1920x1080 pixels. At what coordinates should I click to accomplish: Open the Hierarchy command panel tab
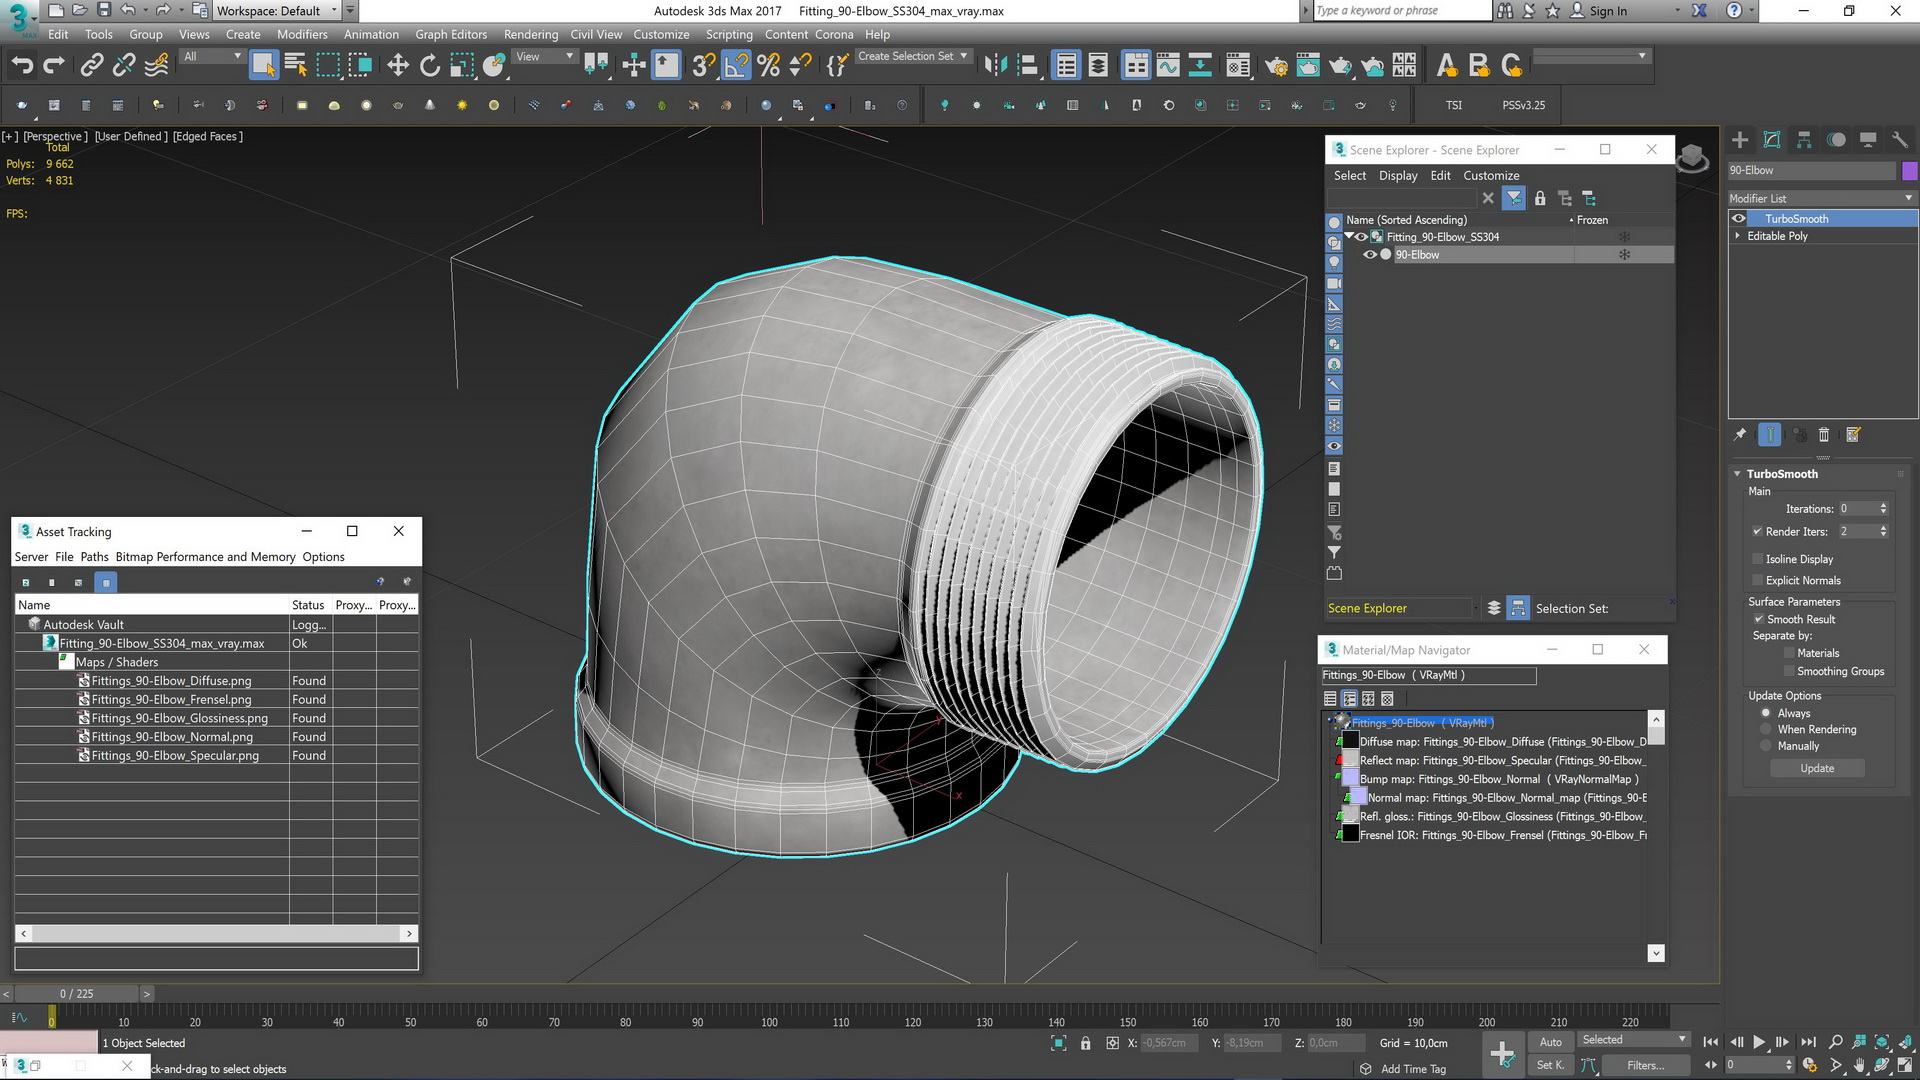1804,140
